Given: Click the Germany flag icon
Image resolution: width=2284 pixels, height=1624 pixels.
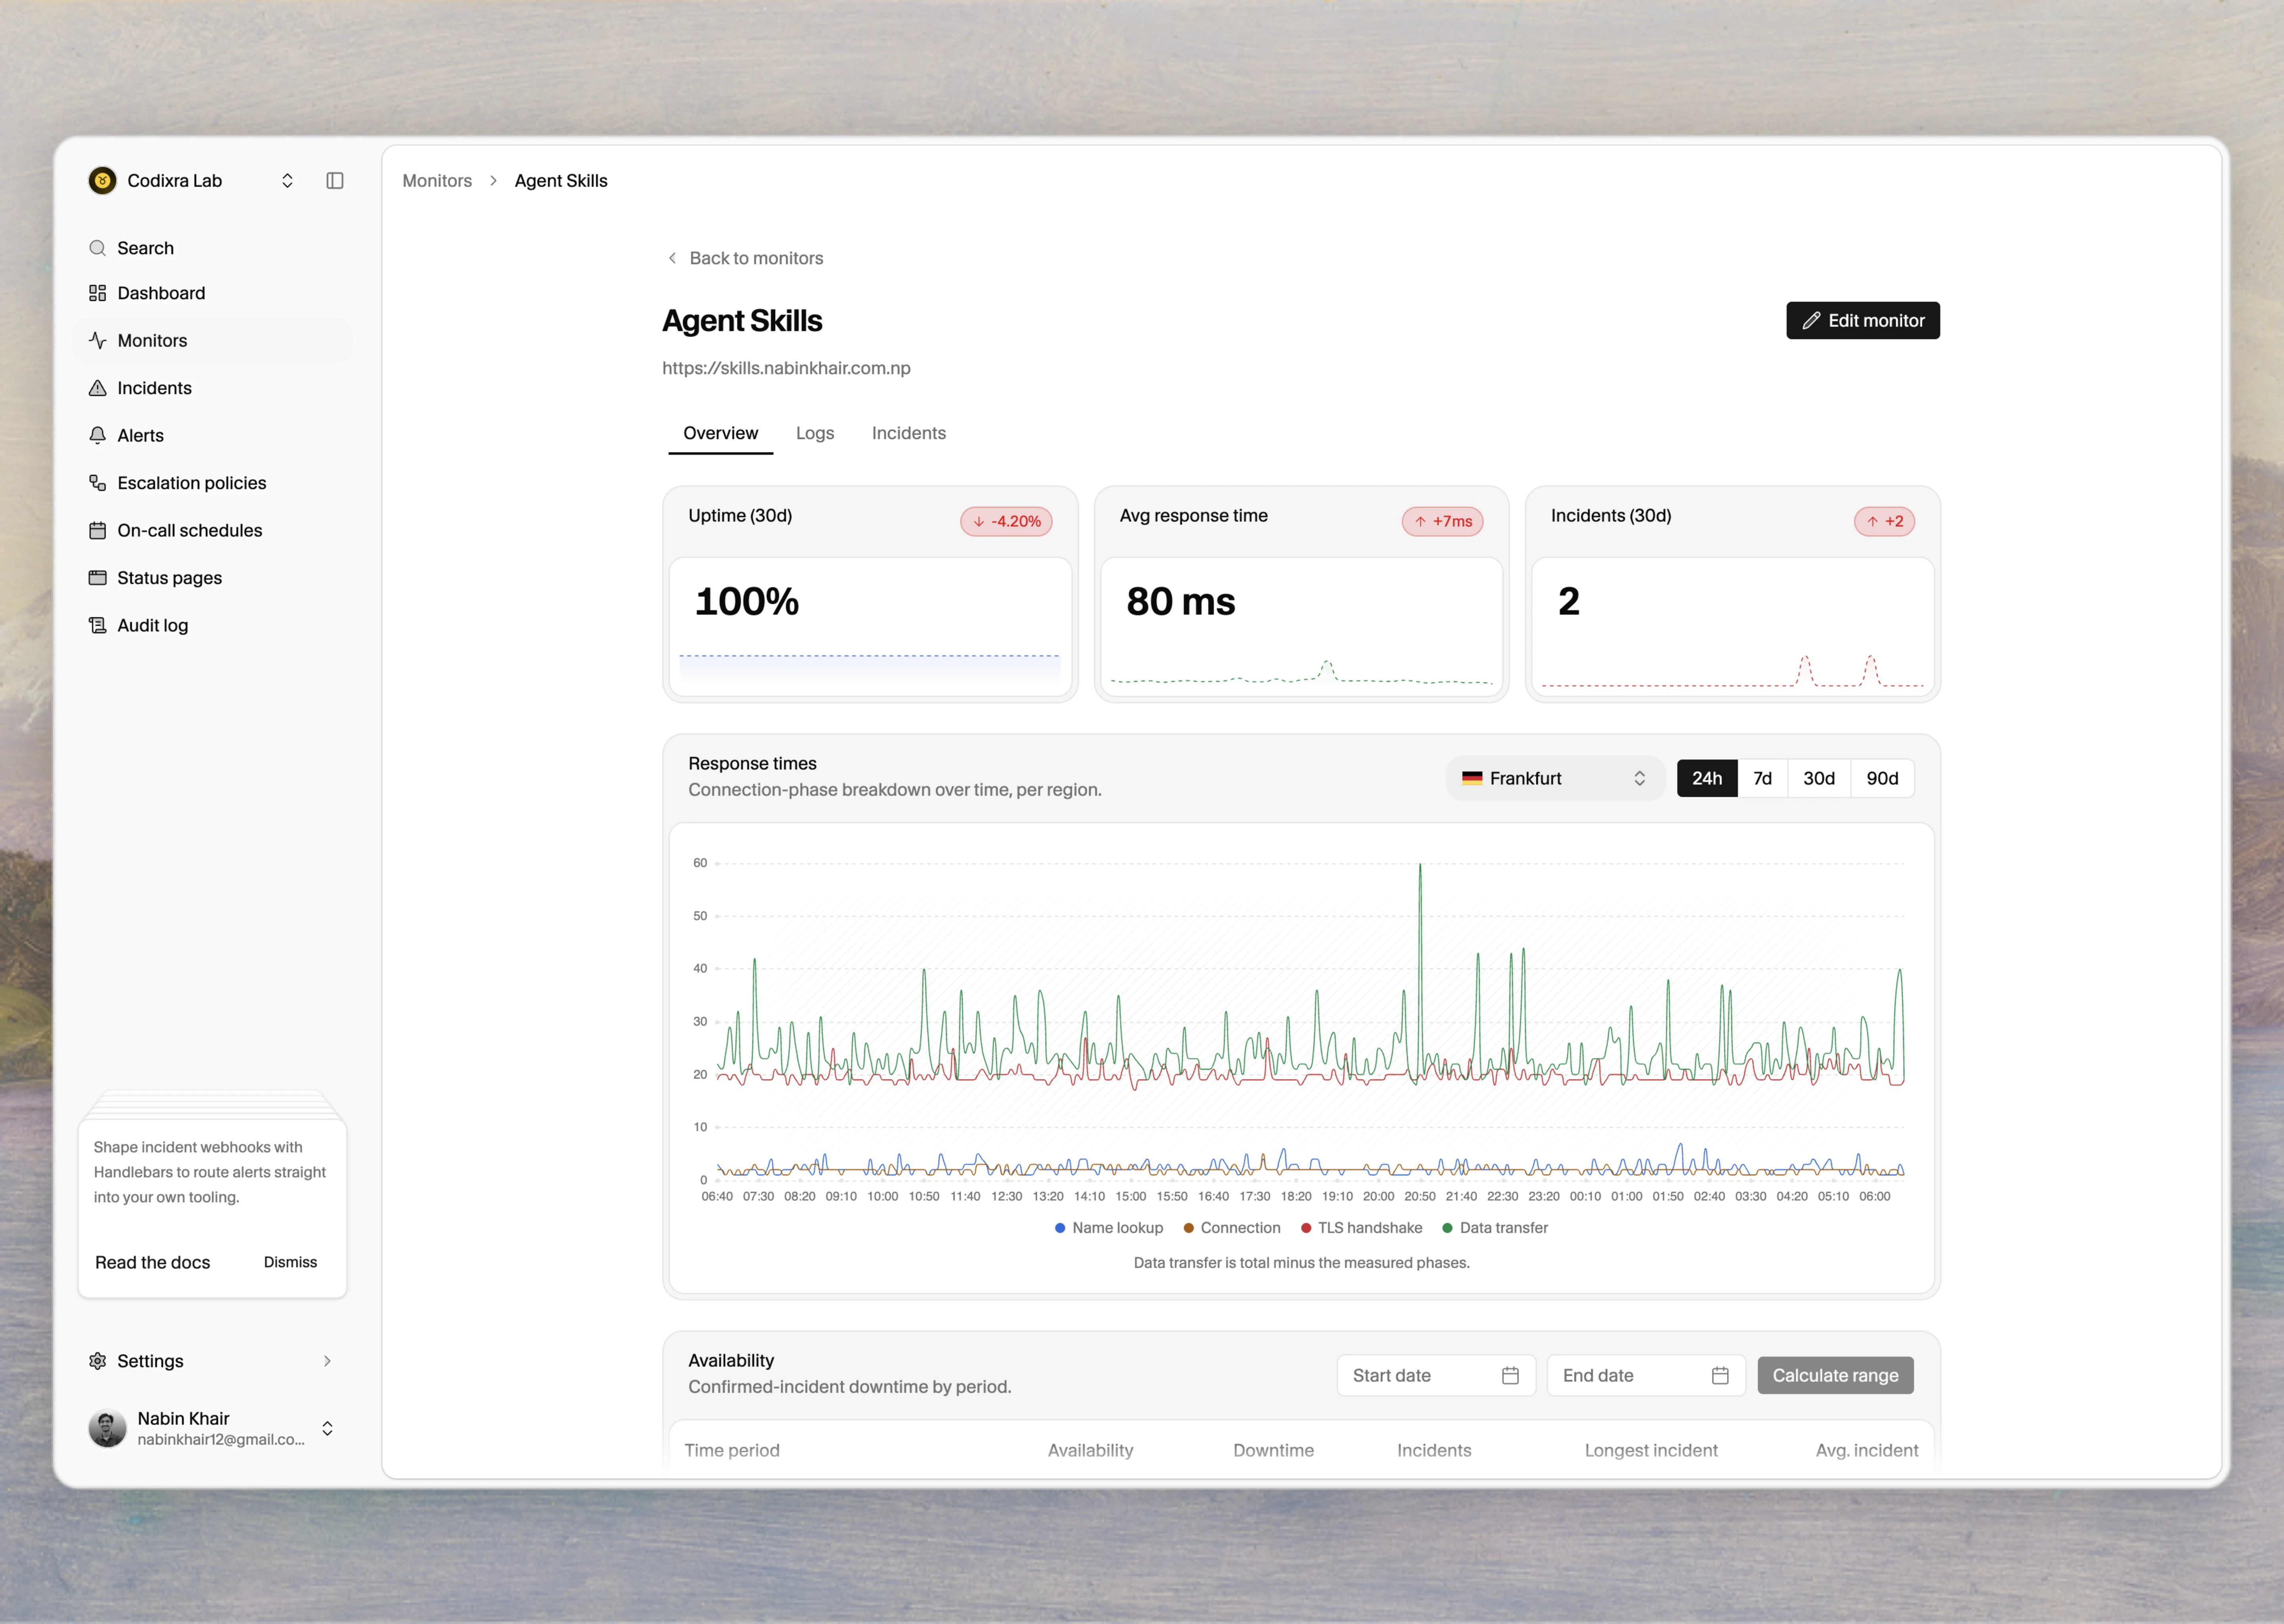Looking at the screenshot, I should 1472,778.
